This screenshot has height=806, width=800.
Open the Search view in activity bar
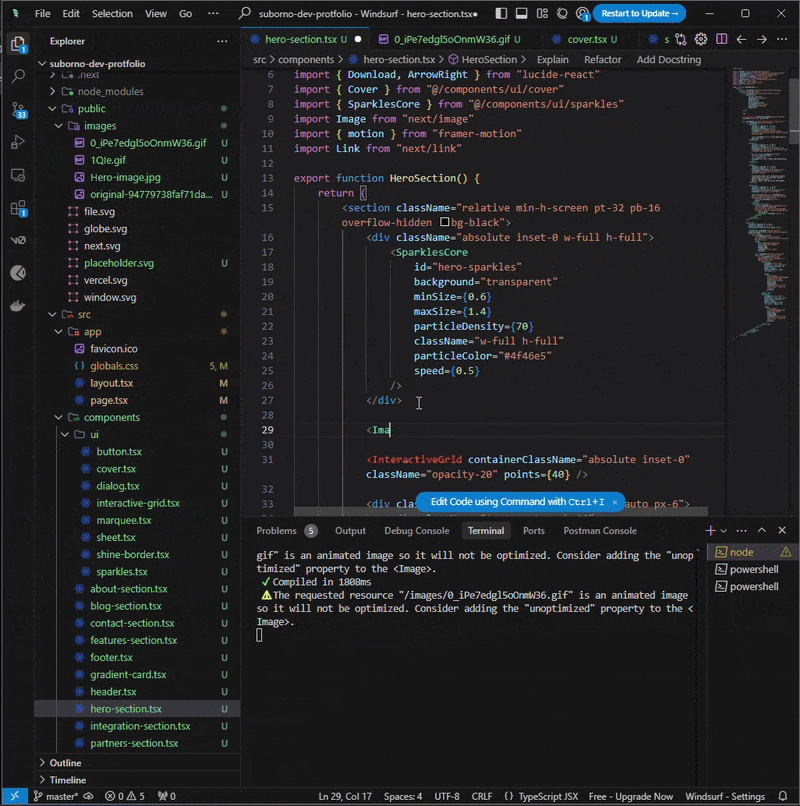[18, 76]
